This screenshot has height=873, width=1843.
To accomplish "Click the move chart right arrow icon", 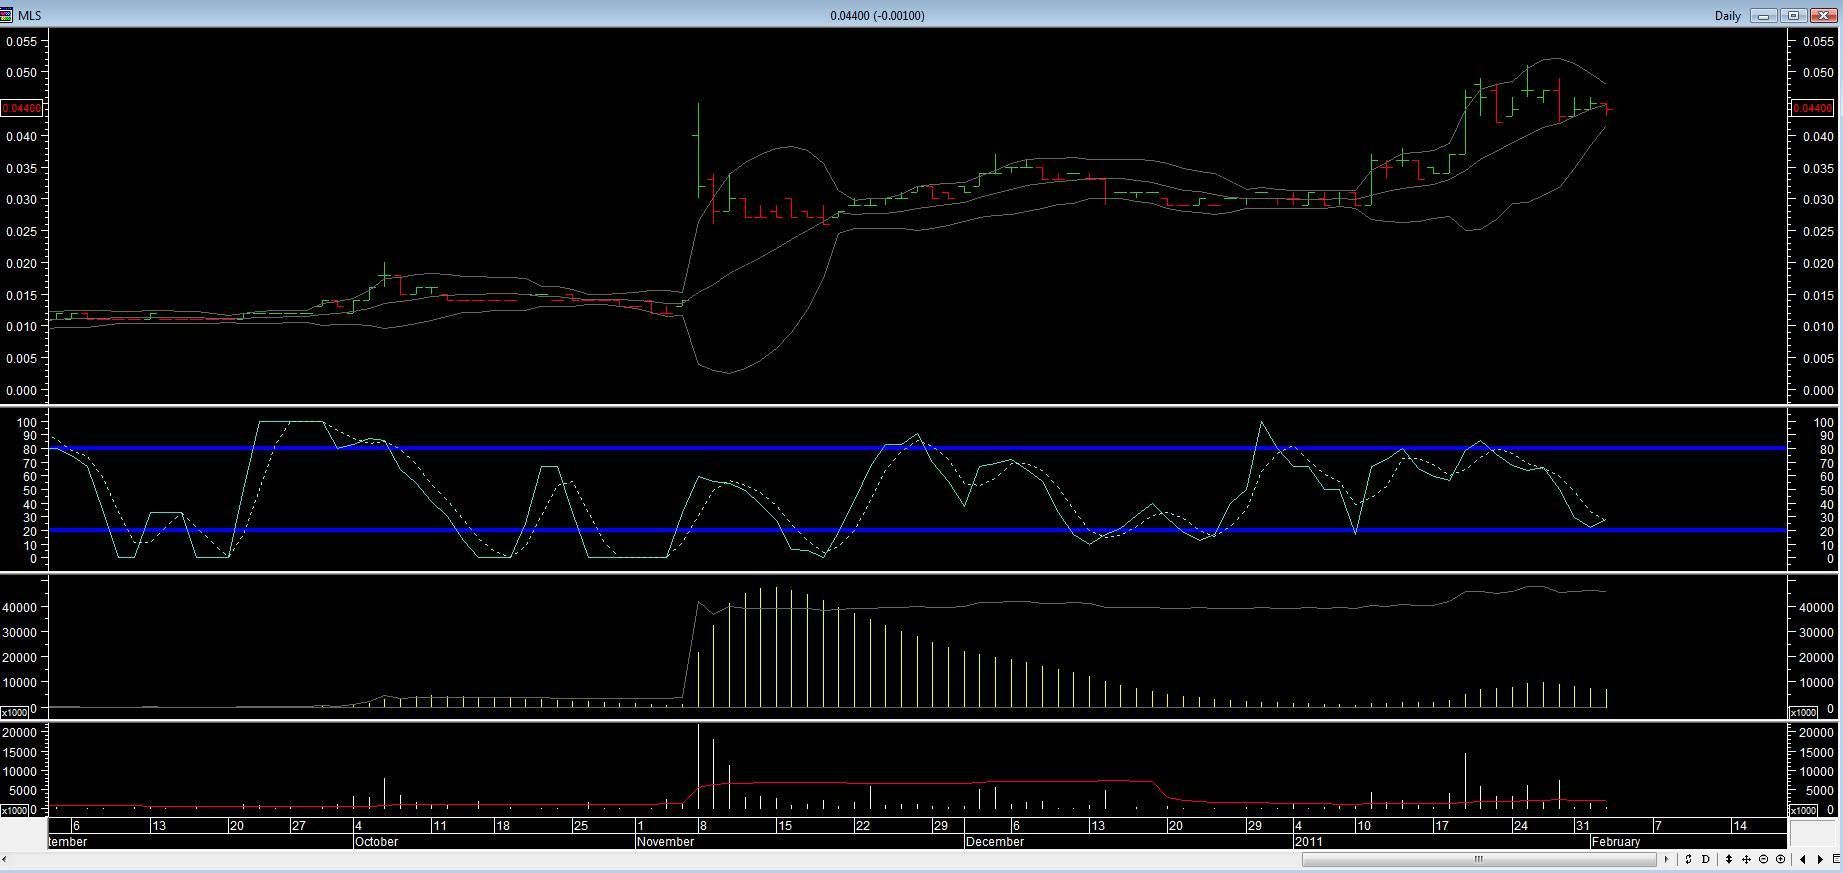I will (1819, 859).
